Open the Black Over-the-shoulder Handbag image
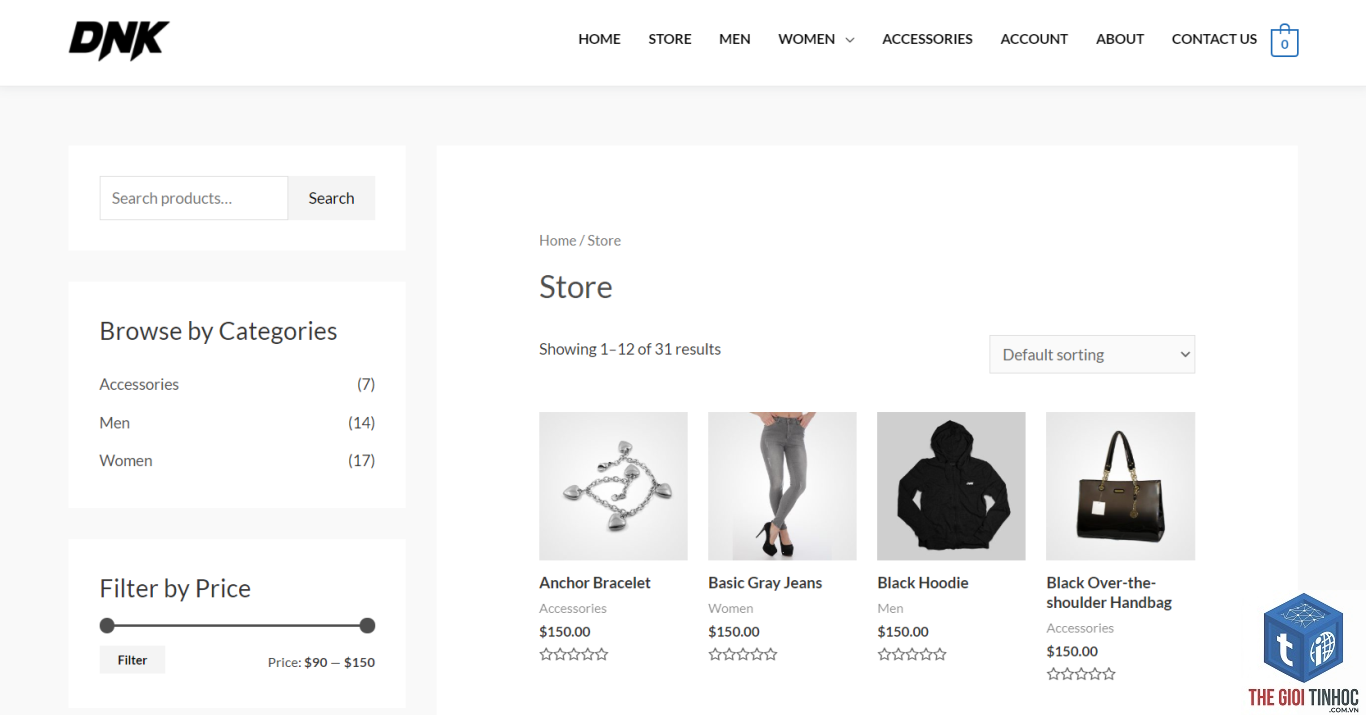1366x715 pixels. [1120, 486]
